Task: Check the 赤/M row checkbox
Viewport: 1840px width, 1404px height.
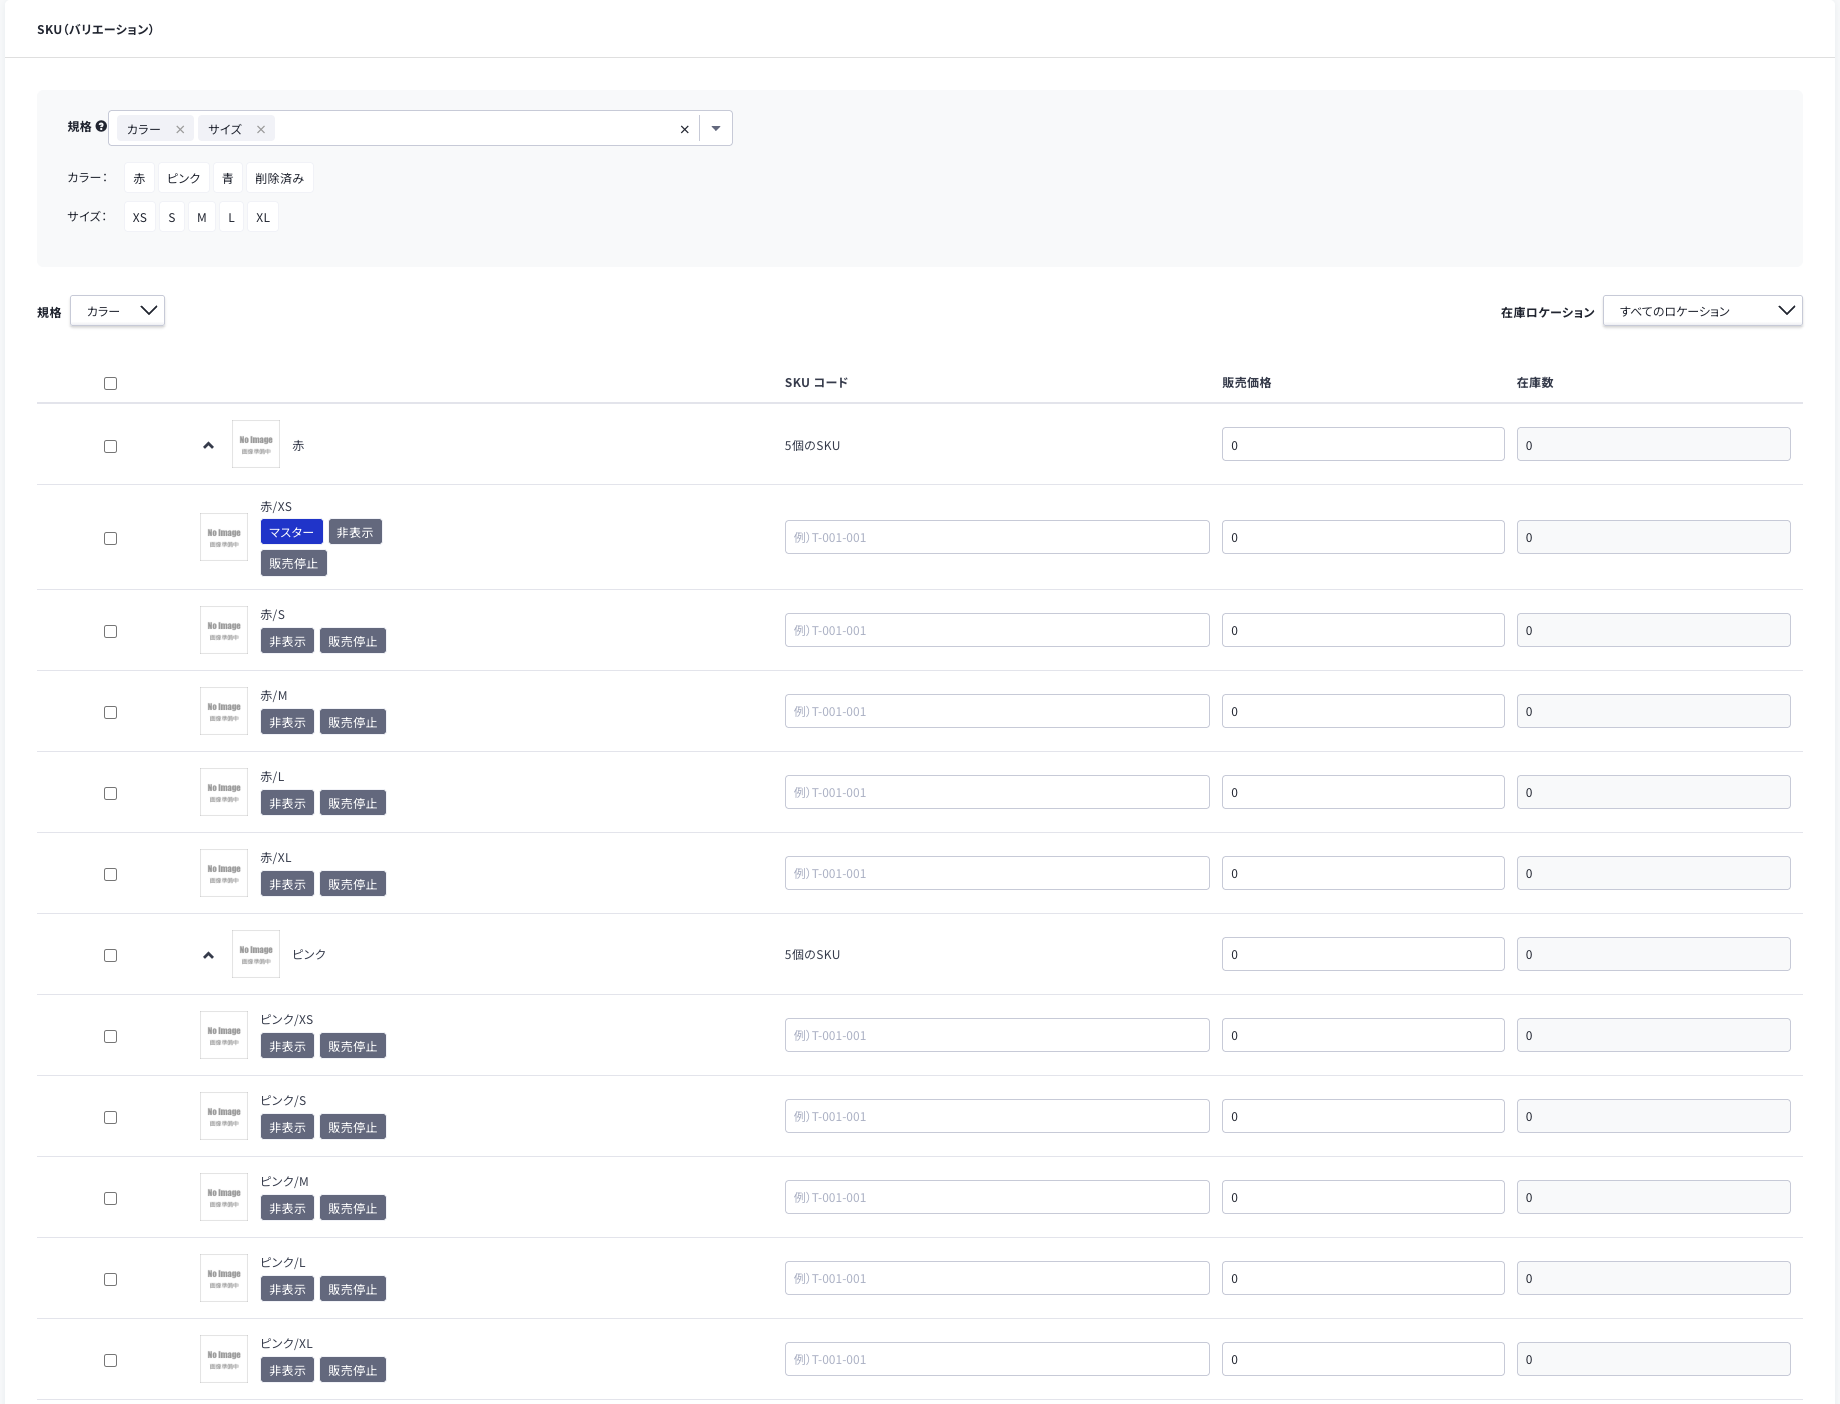Action: pos(111,712)
